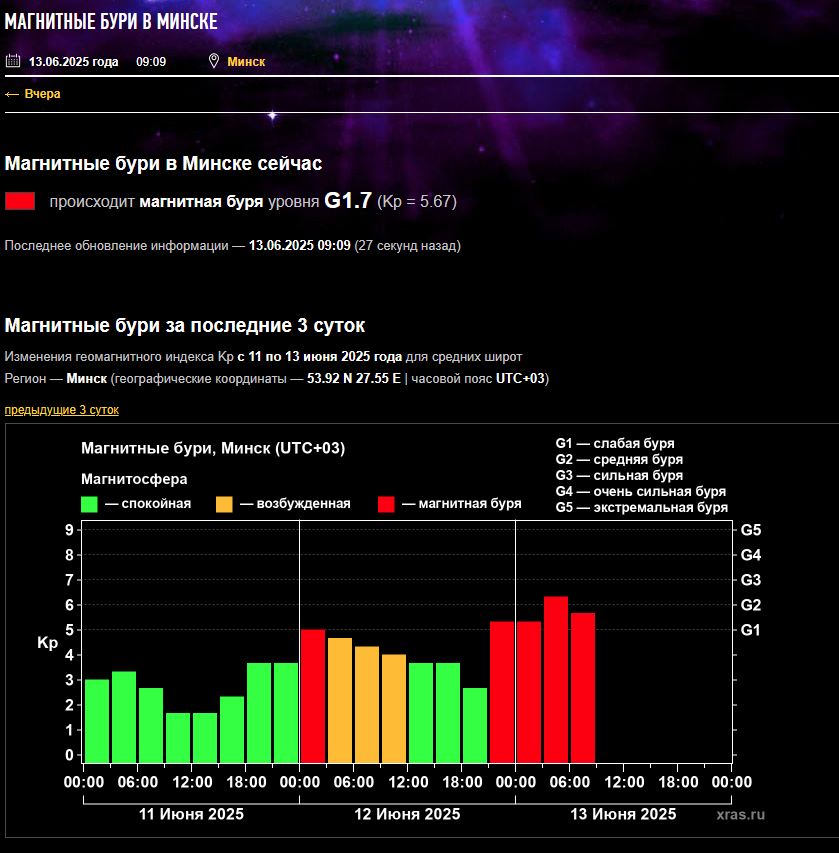Screen dimensions: 839x853
Task: Click the left arrow icon before Вчера
Action: pyautogui.click(x=12, y=94)
